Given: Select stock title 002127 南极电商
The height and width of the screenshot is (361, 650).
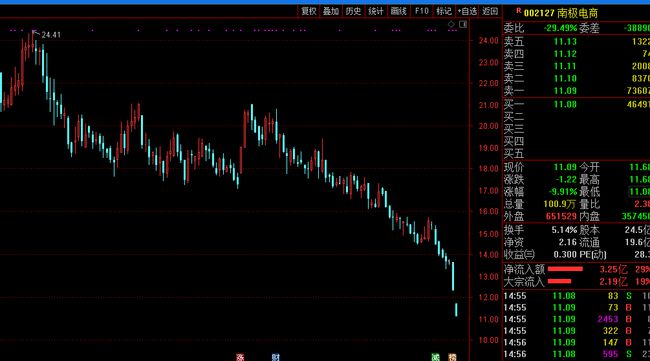Looking at the screenshot, I should pos(561,13).
